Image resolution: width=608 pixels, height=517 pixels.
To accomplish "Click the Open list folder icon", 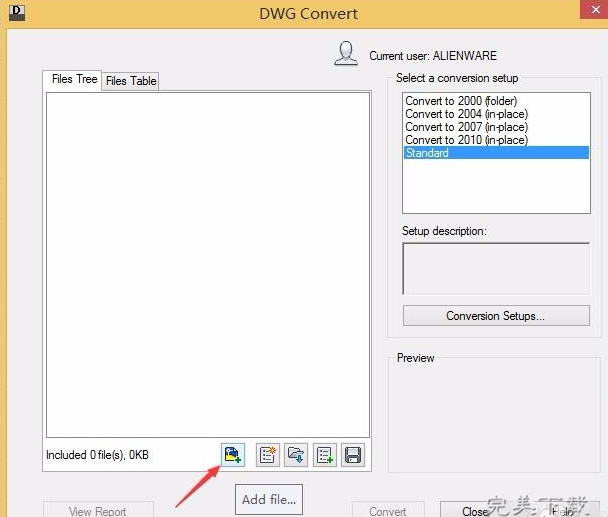I will (x=296, y=455).
